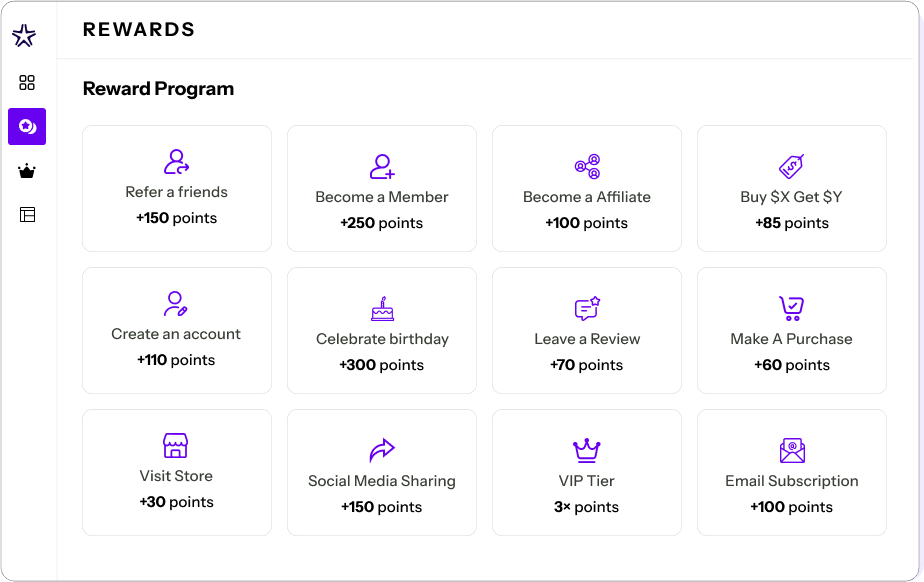Click the Visit Store storefront icon
Viewport: 924px width, 582px height.
coord(176,446)
